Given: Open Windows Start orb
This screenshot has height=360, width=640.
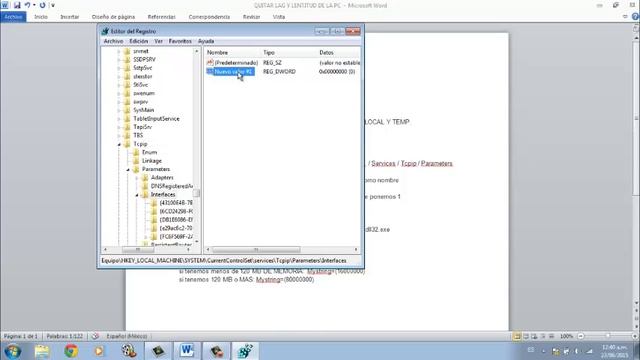Looking at the screenshot, I should click(13, 351).
